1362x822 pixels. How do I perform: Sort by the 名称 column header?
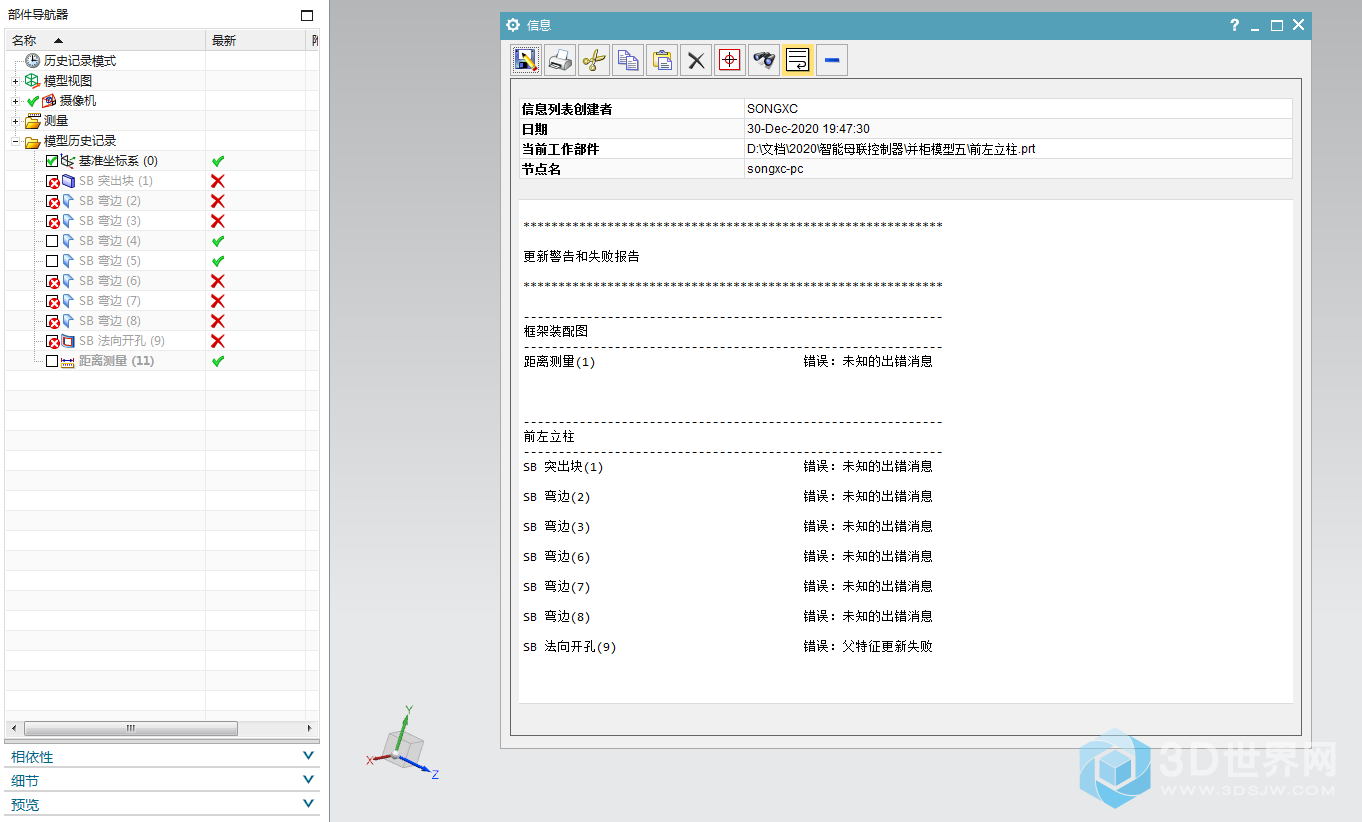105,40
